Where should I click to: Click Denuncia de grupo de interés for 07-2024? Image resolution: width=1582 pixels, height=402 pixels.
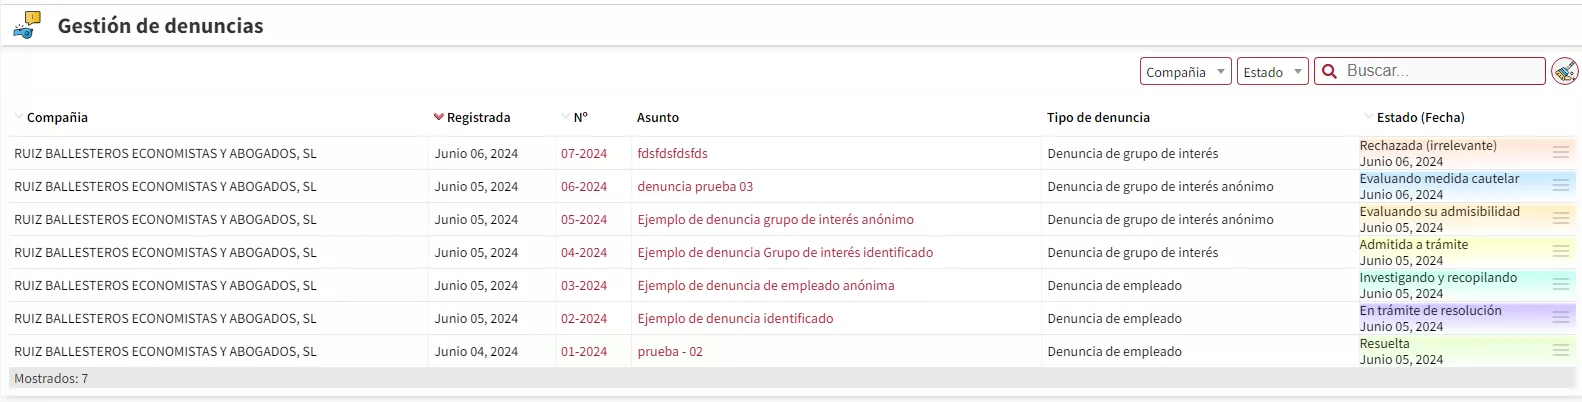[1133, 153]
